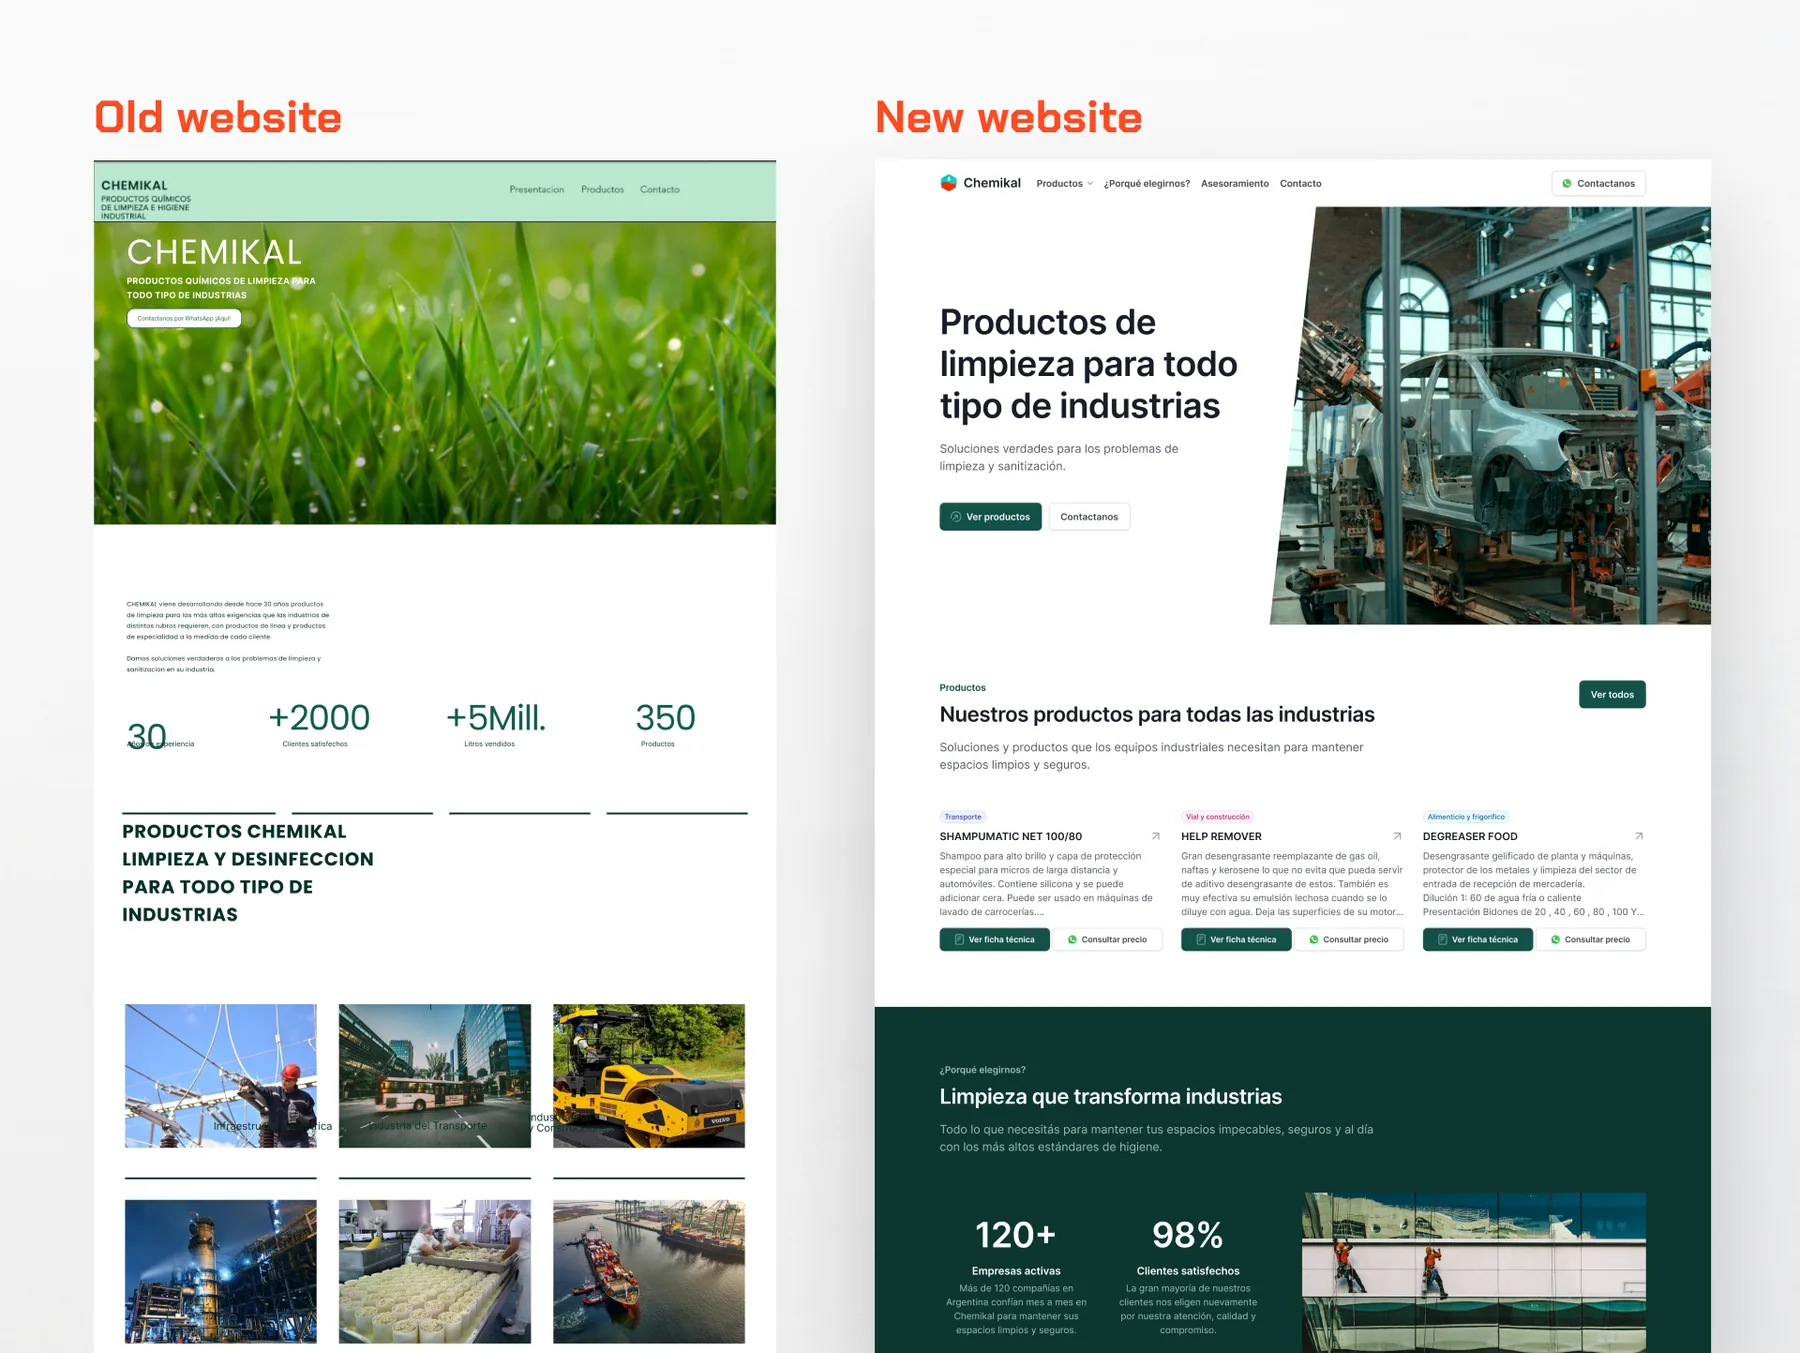Viewport: 1800px width, 1353px height.
Task: Click the +2000 Clientes satisfechos stat
Action: pos(318,724)
